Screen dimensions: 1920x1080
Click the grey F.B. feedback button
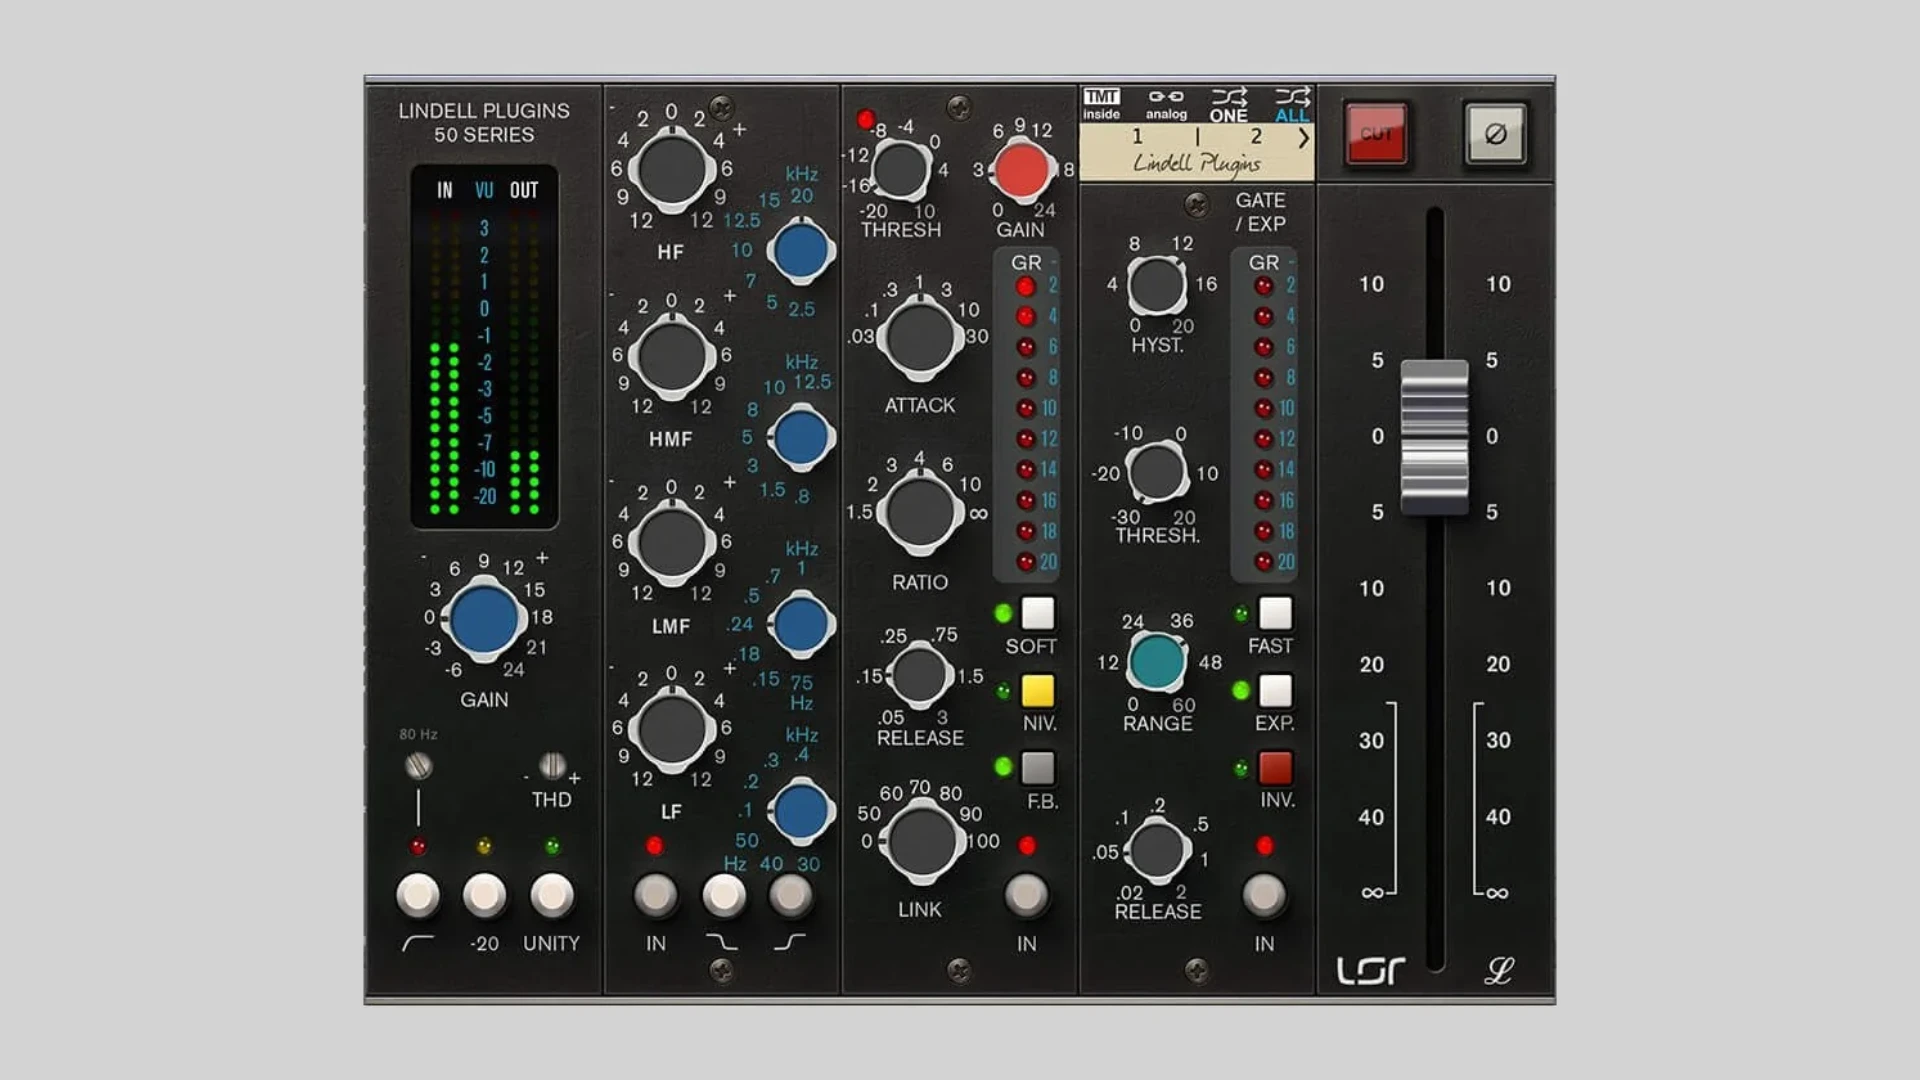[x=1037, y=768]
